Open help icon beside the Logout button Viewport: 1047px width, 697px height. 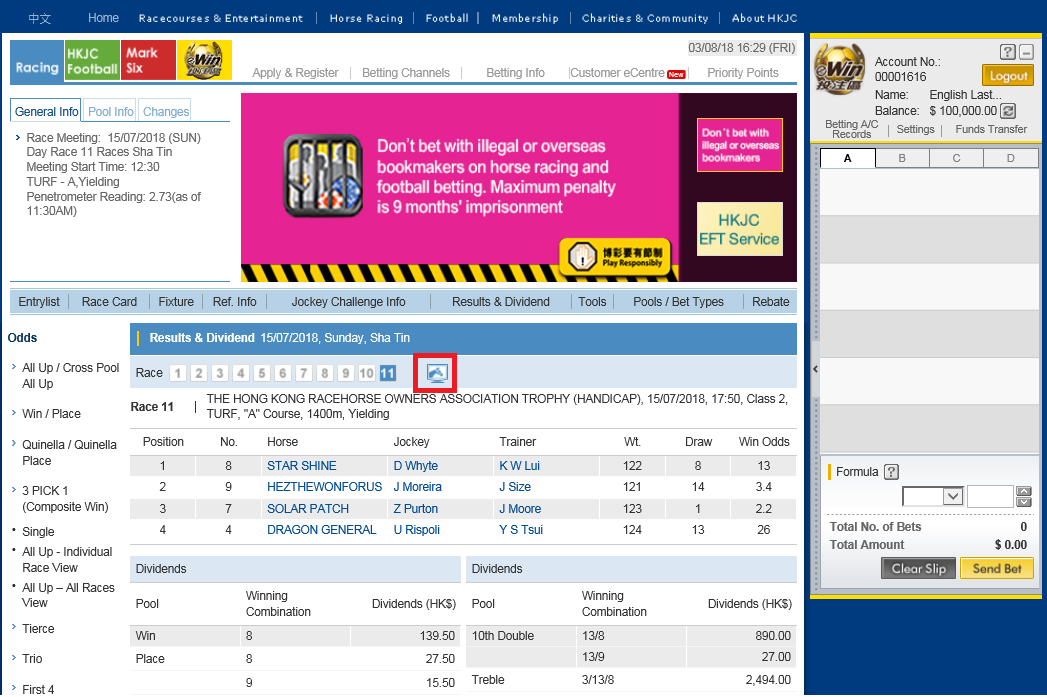(x=1008, y=52)
